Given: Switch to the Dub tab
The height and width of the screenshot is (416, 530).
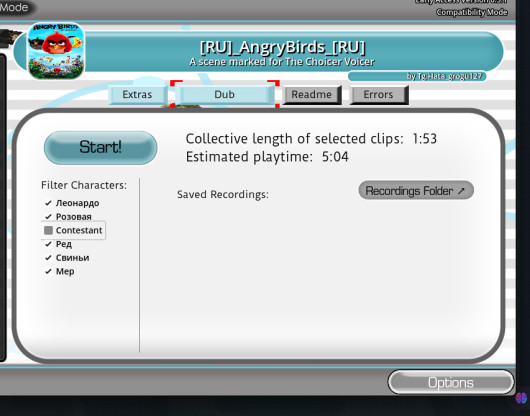Looking at the screenshot, I should [224, 95].
